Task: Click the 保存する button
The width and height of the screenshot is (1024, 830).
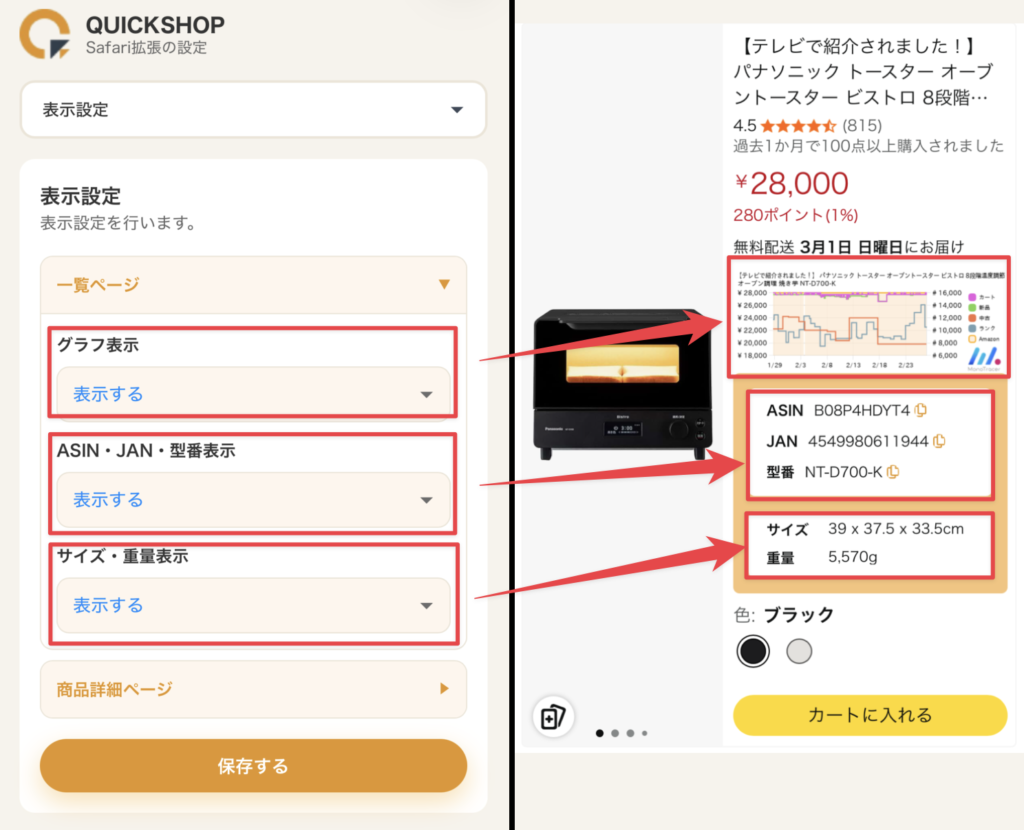Action: click(253, 765)
